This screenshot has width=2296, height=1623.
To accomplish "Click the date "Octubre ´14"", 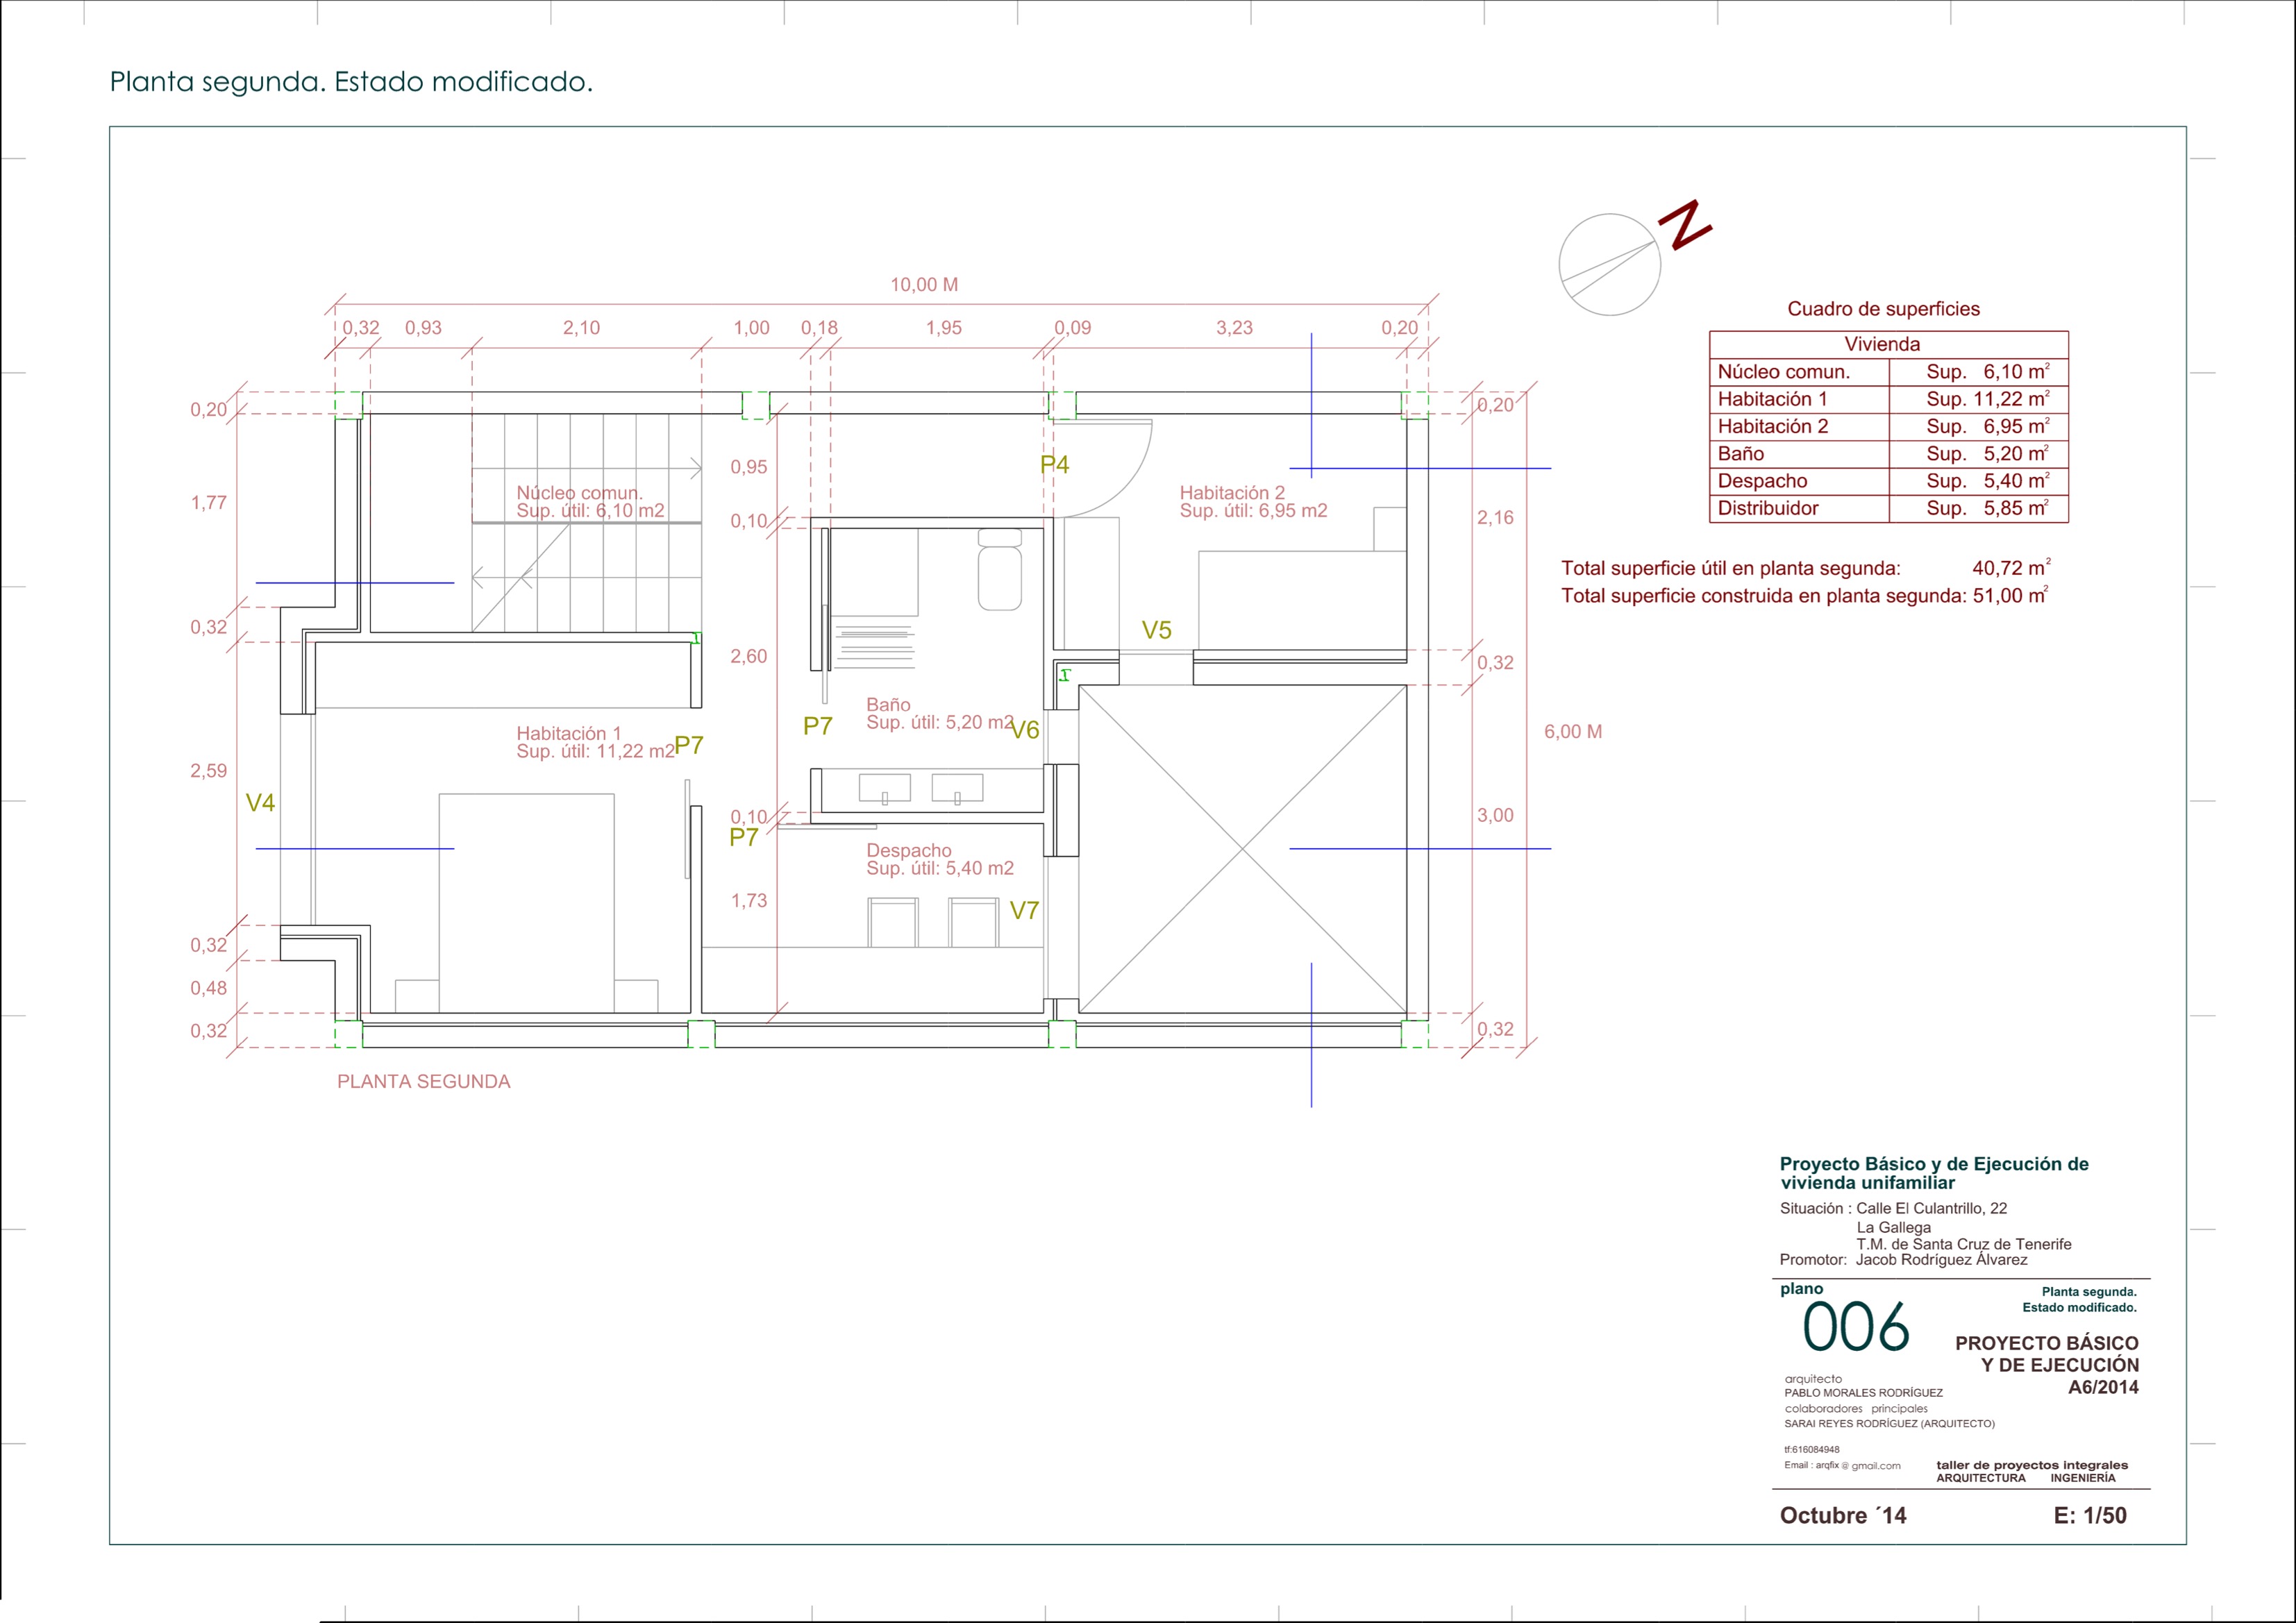I will tap(1843, 1515).
